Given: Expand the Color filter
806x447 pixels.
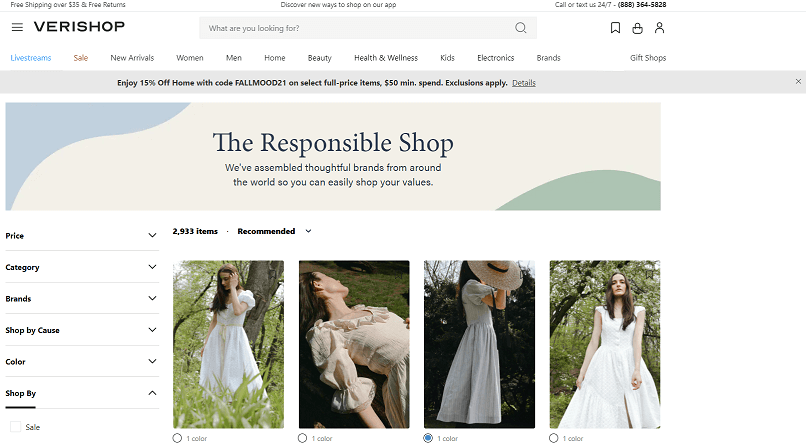Looking at the screenshot, I should click(82, 362).
